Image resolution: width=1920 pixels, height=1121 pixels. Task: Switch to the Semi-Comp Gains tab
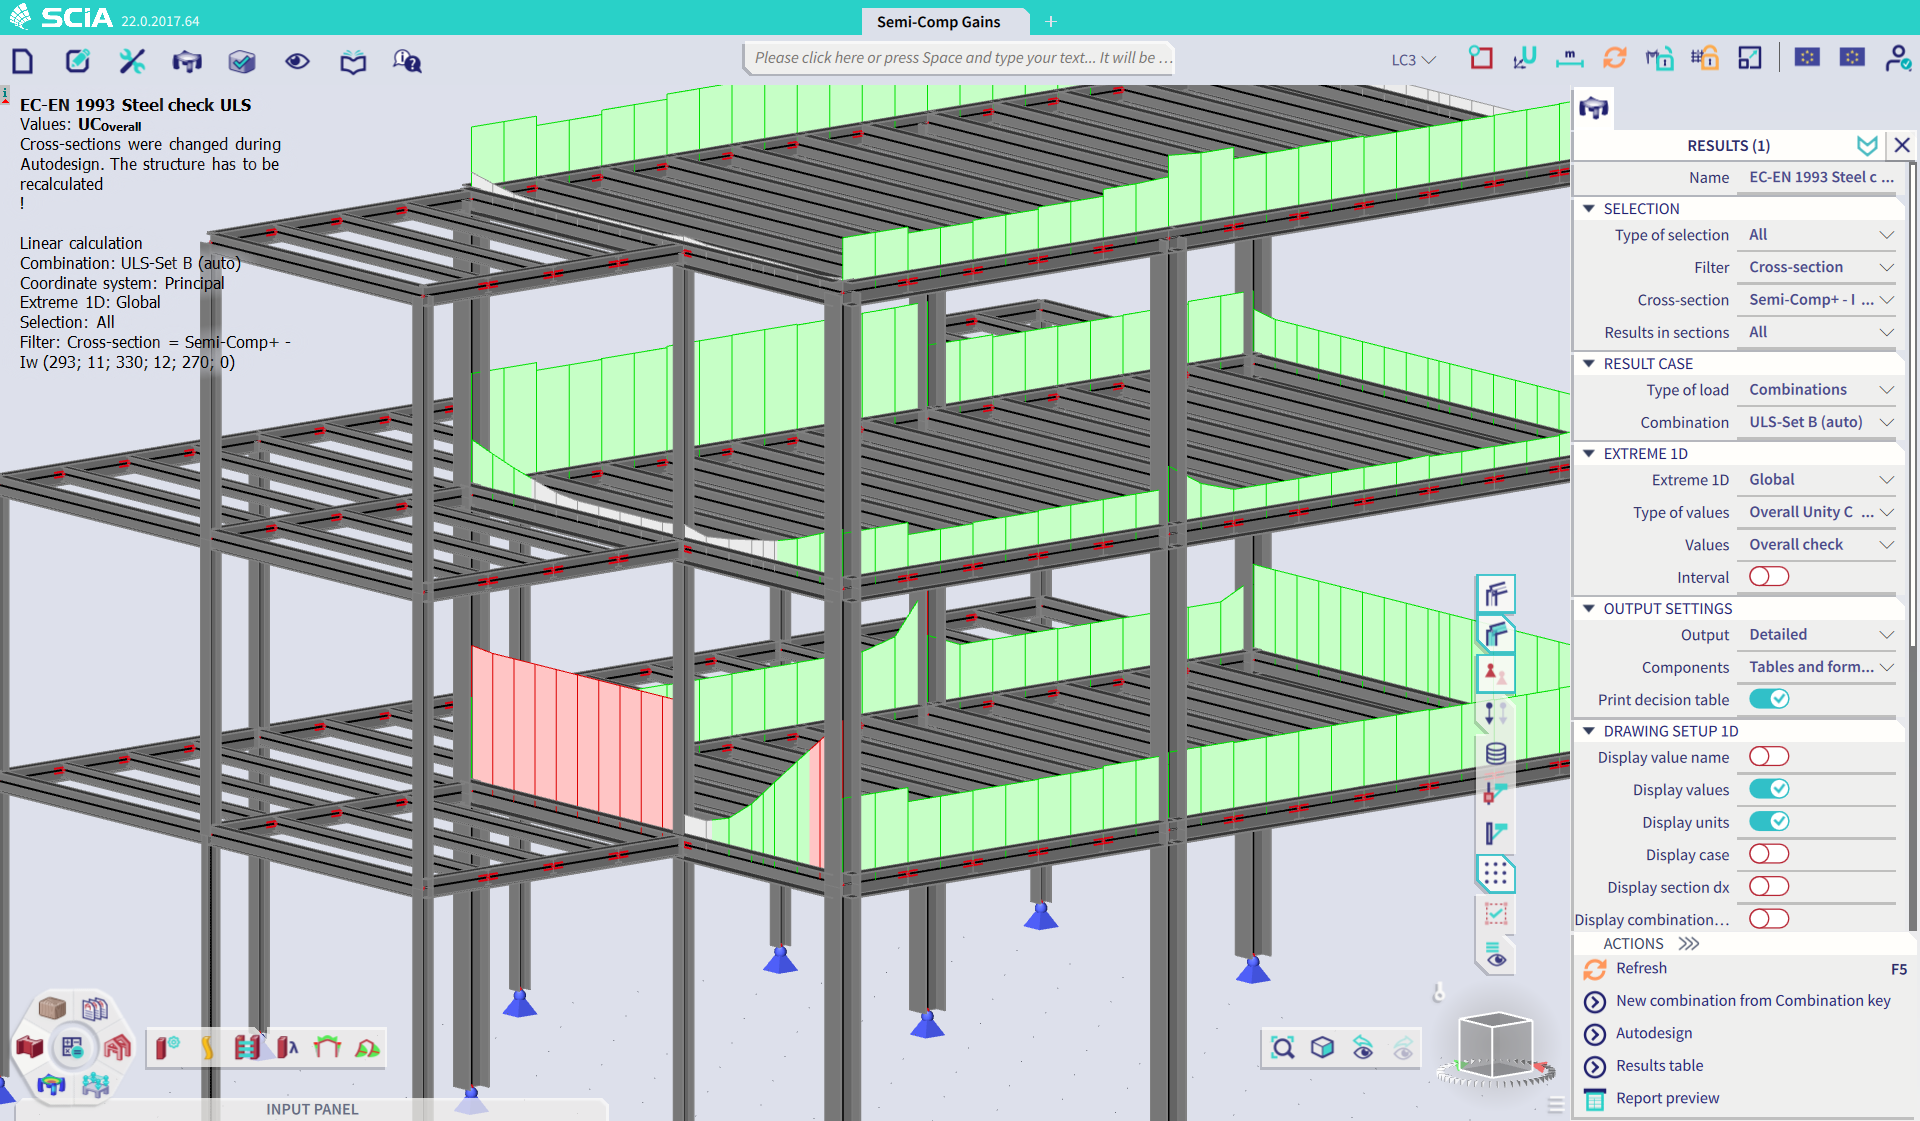tap(938, 22)
